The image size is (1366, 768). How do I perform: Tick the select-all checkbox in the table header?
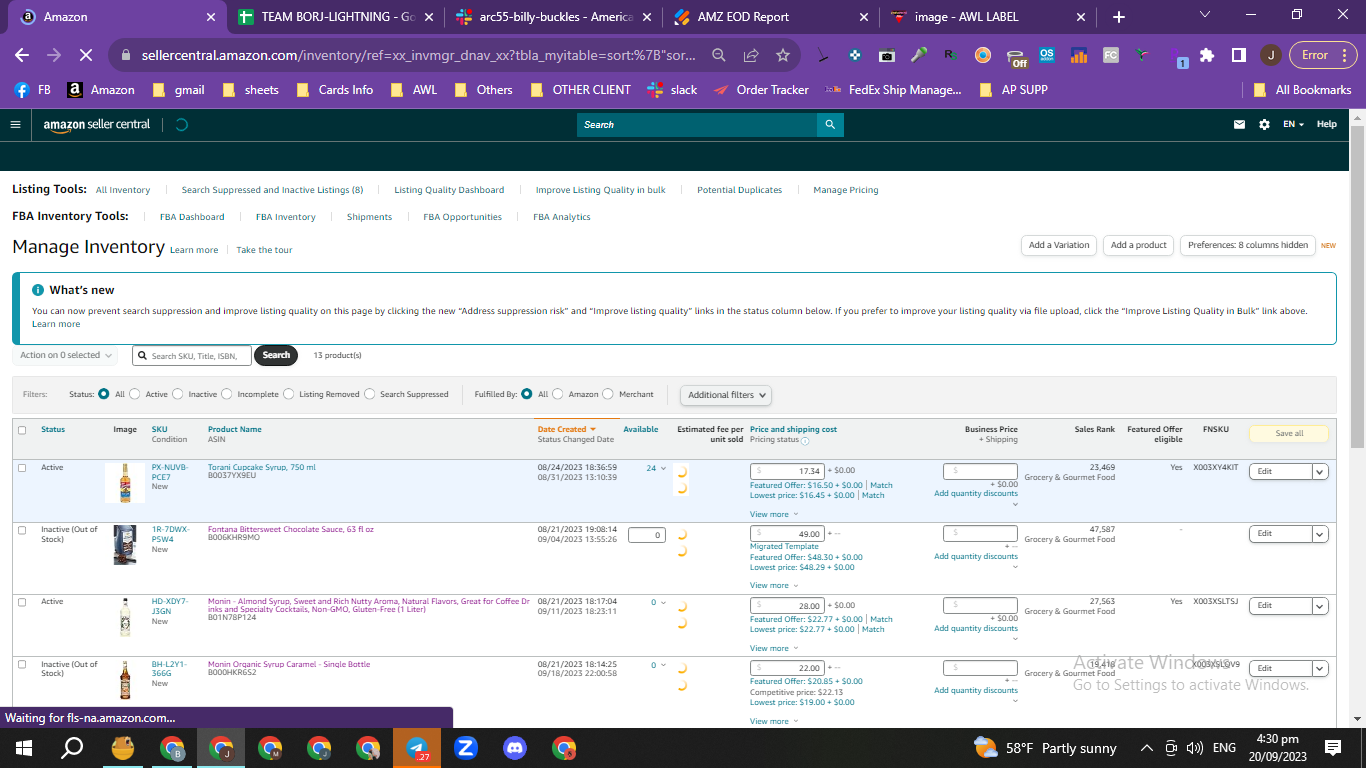(x=22, y=430)
